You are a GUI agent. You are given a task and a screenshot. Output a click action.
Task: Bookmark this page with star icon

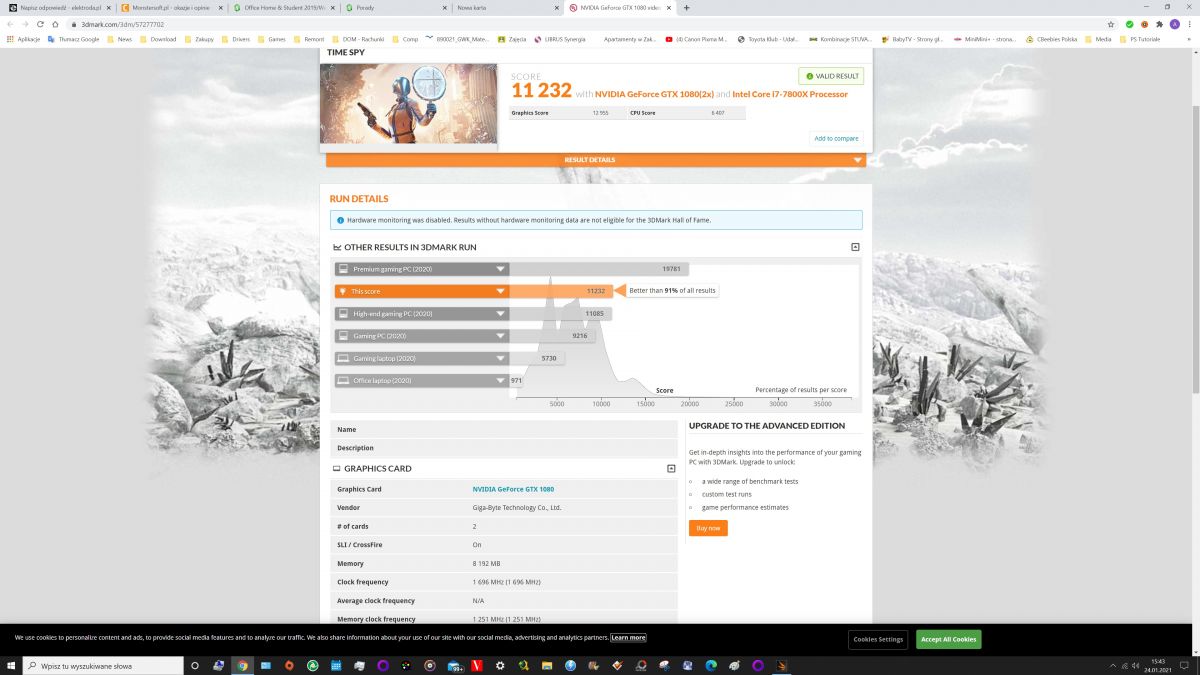point(1112,24)
